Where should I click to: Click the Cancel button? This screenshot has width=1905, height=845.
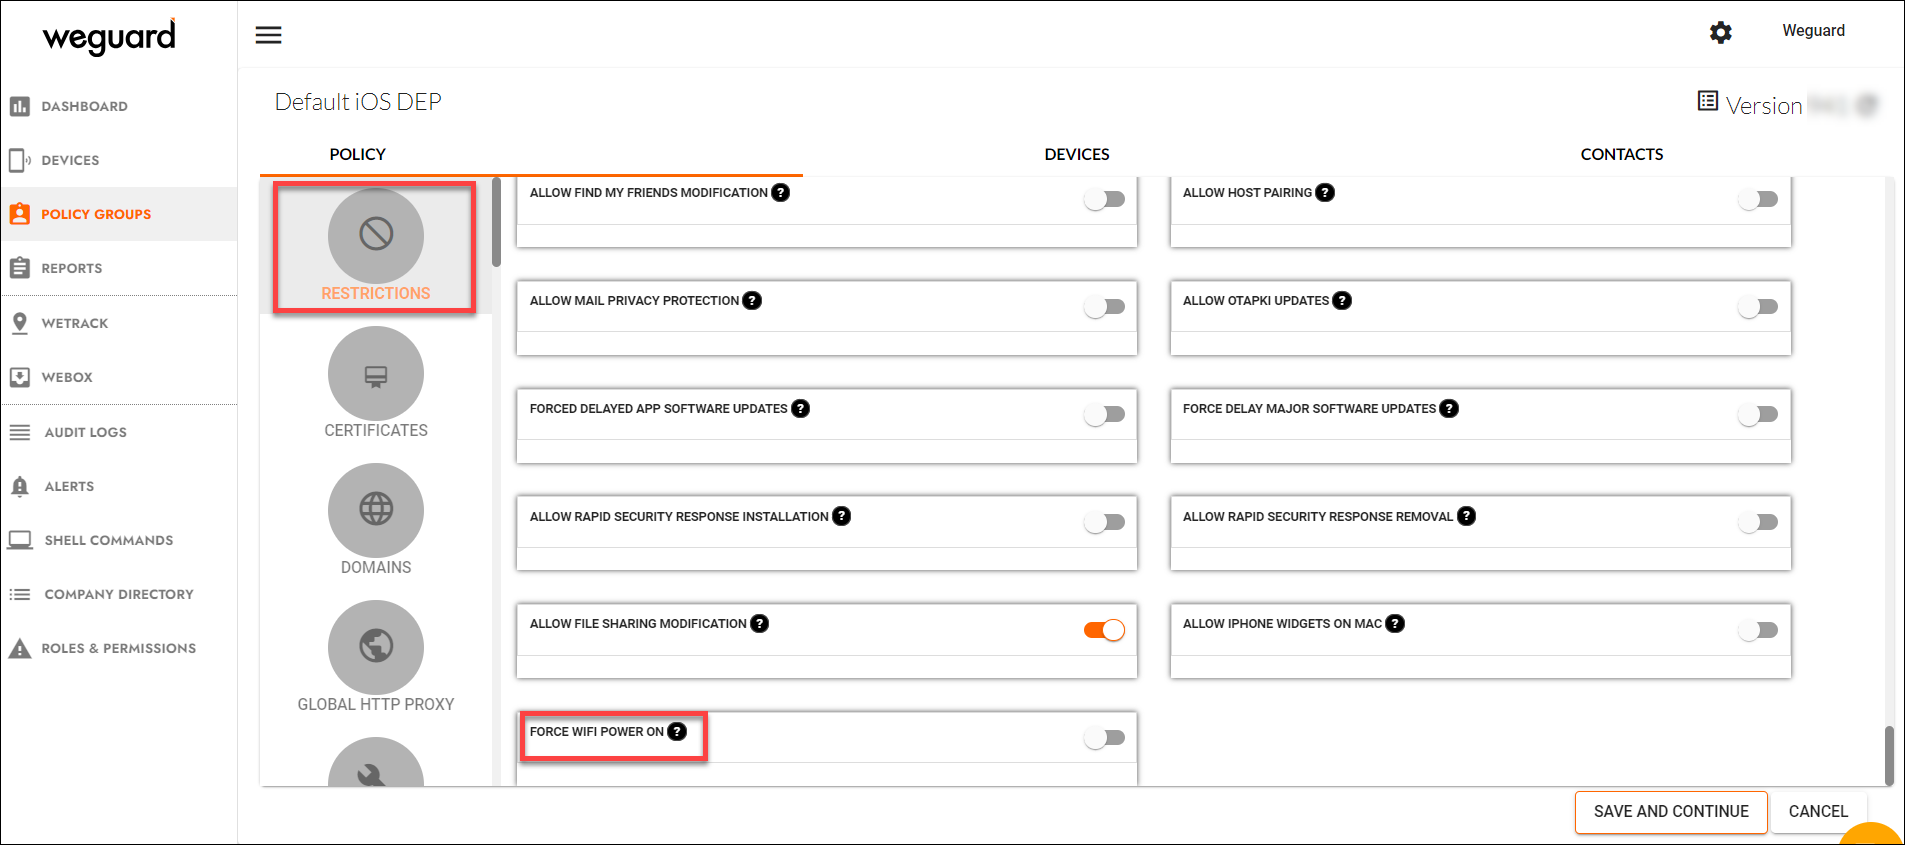1817,812
